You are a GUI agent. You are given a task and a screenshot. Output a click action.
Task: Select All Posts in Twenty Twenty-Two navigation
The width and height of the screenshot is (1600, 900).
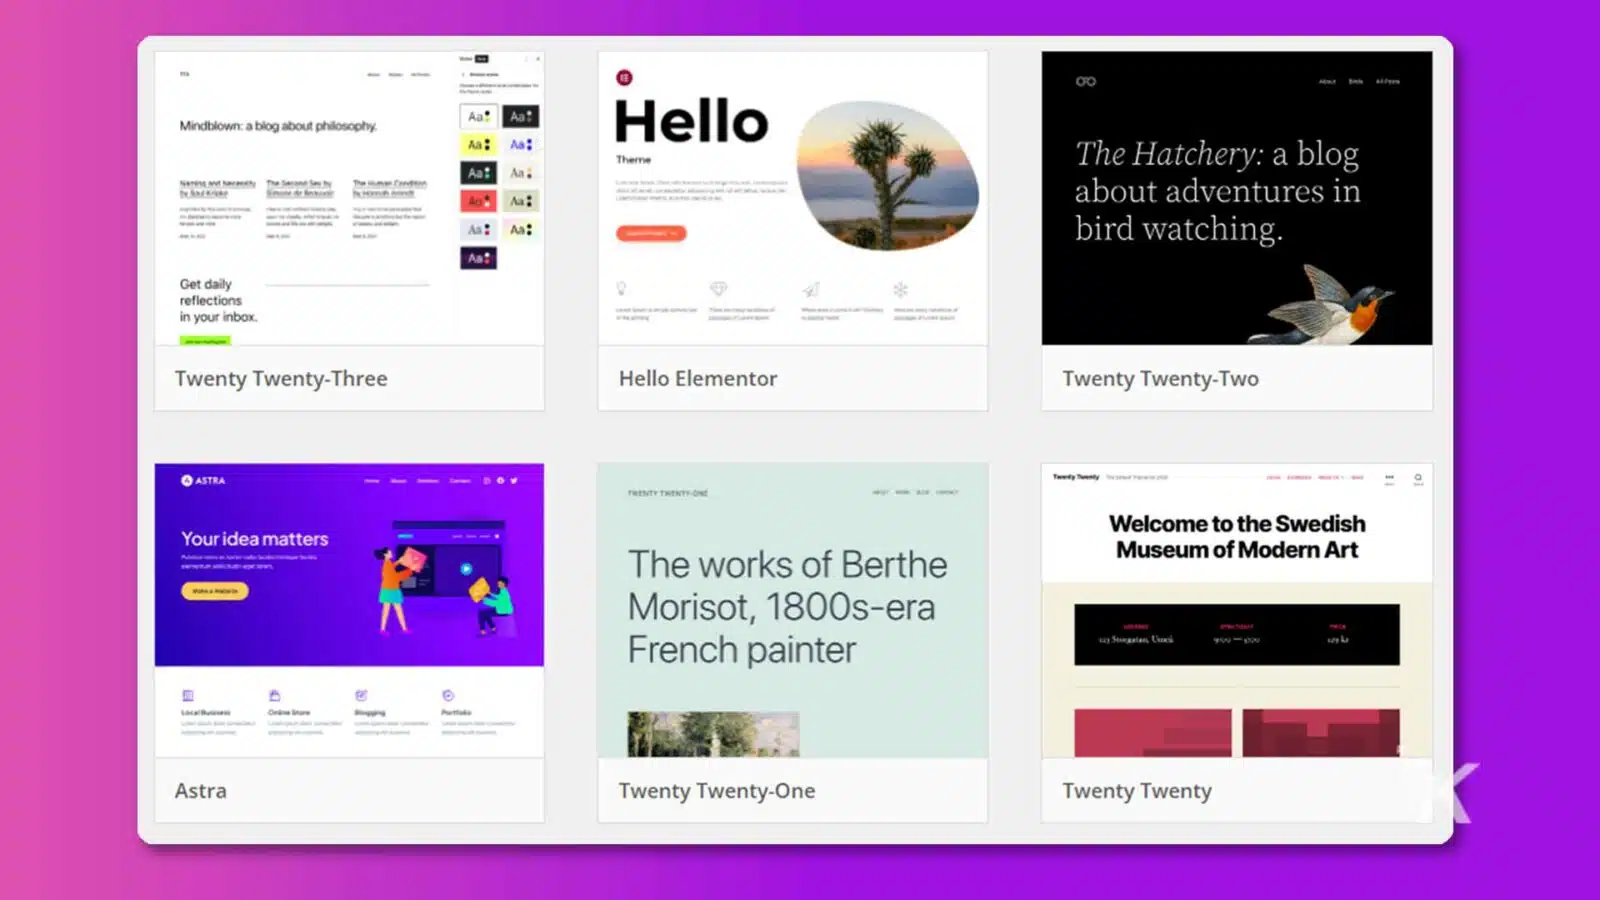(1388, 82)
